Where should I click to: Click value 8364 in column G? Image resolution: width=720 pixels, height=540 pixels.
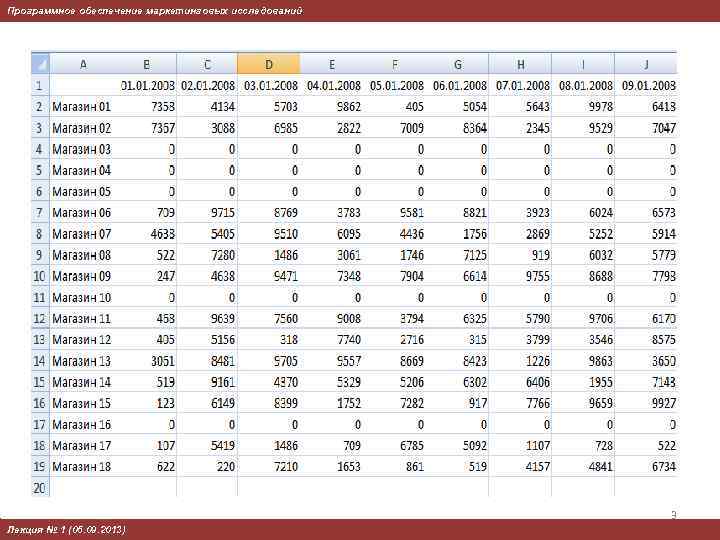click(475, 128)
